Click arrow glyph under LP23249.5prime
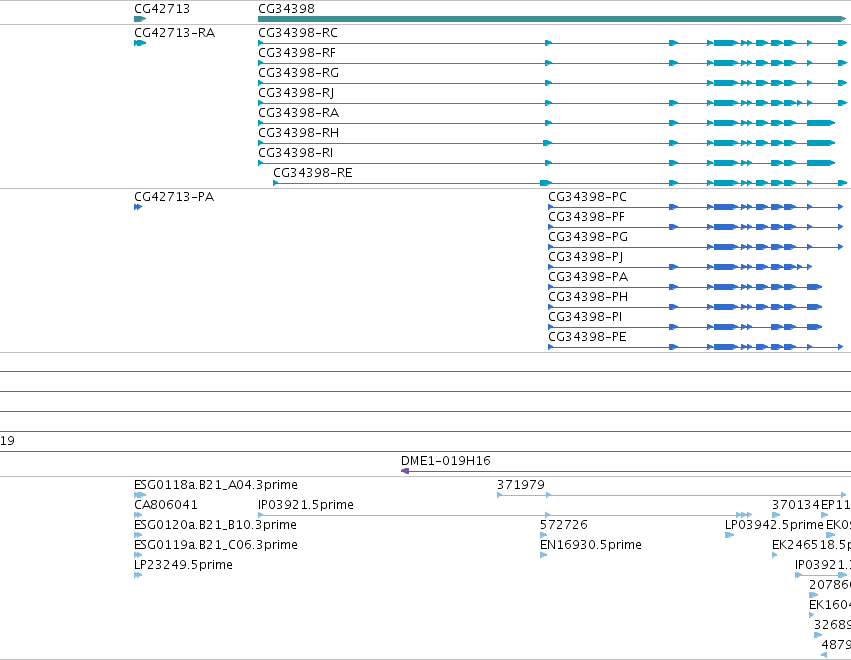The width and height of the screenshot is (851, 660). click(138, 575)
